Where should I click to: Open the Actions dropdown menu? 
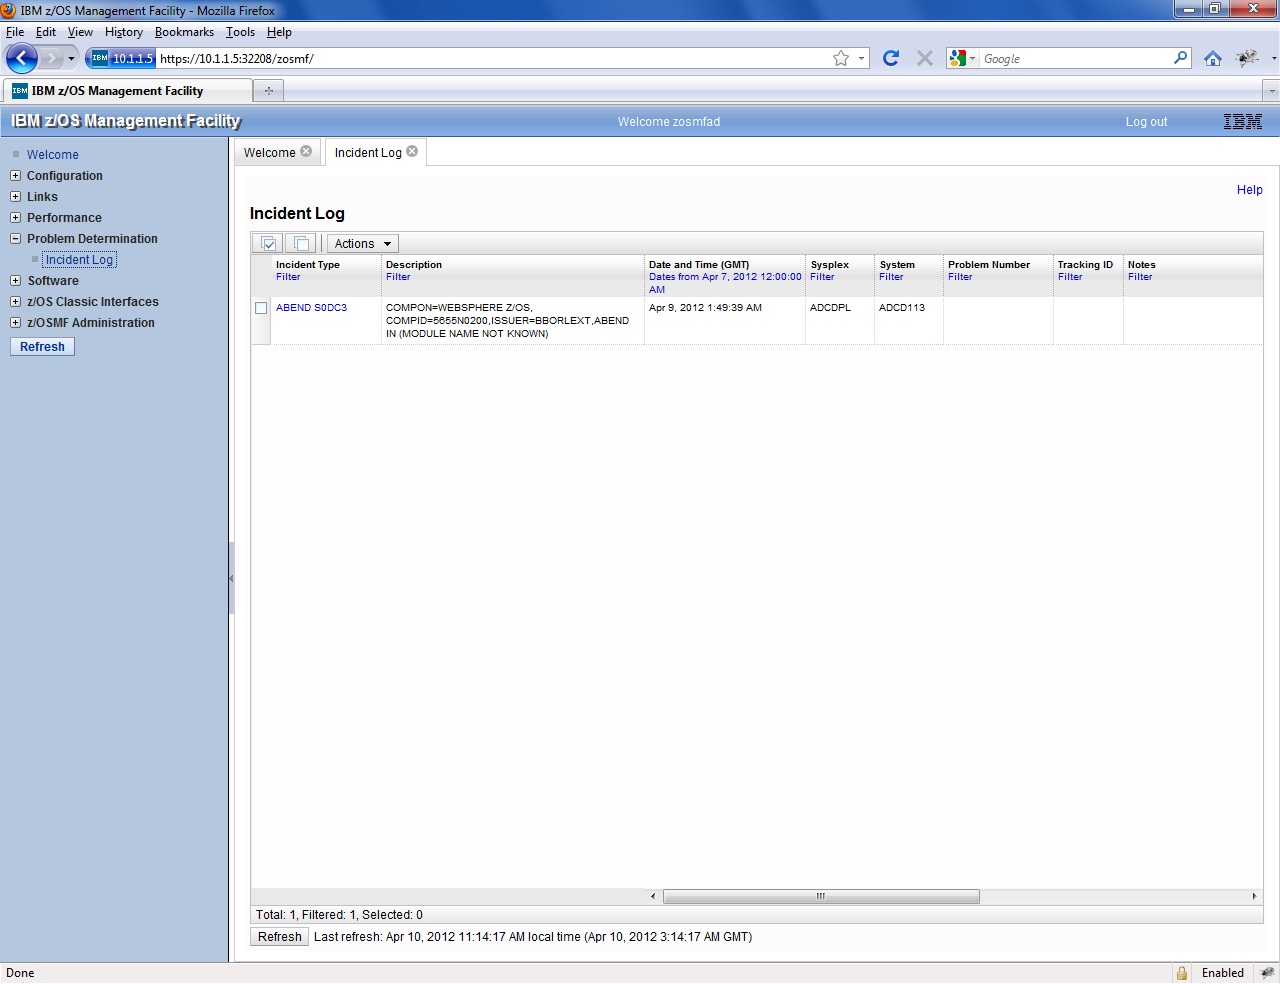363,244
